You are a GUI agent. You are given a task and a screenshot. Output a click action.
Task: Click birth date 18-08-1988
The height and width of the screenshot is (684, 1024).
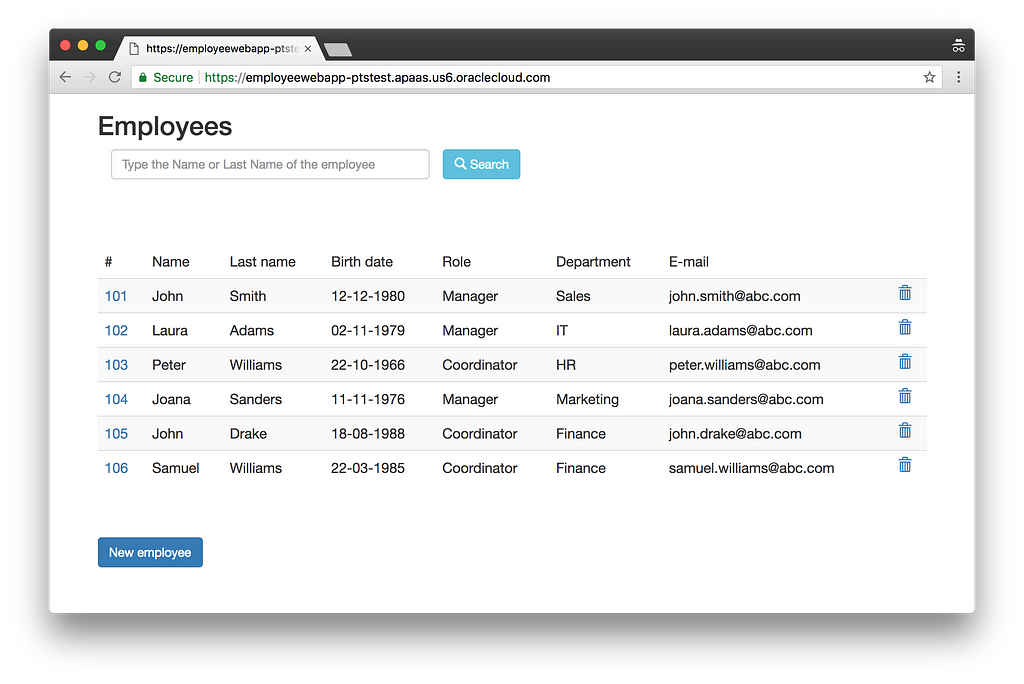(x=368, y=434)
